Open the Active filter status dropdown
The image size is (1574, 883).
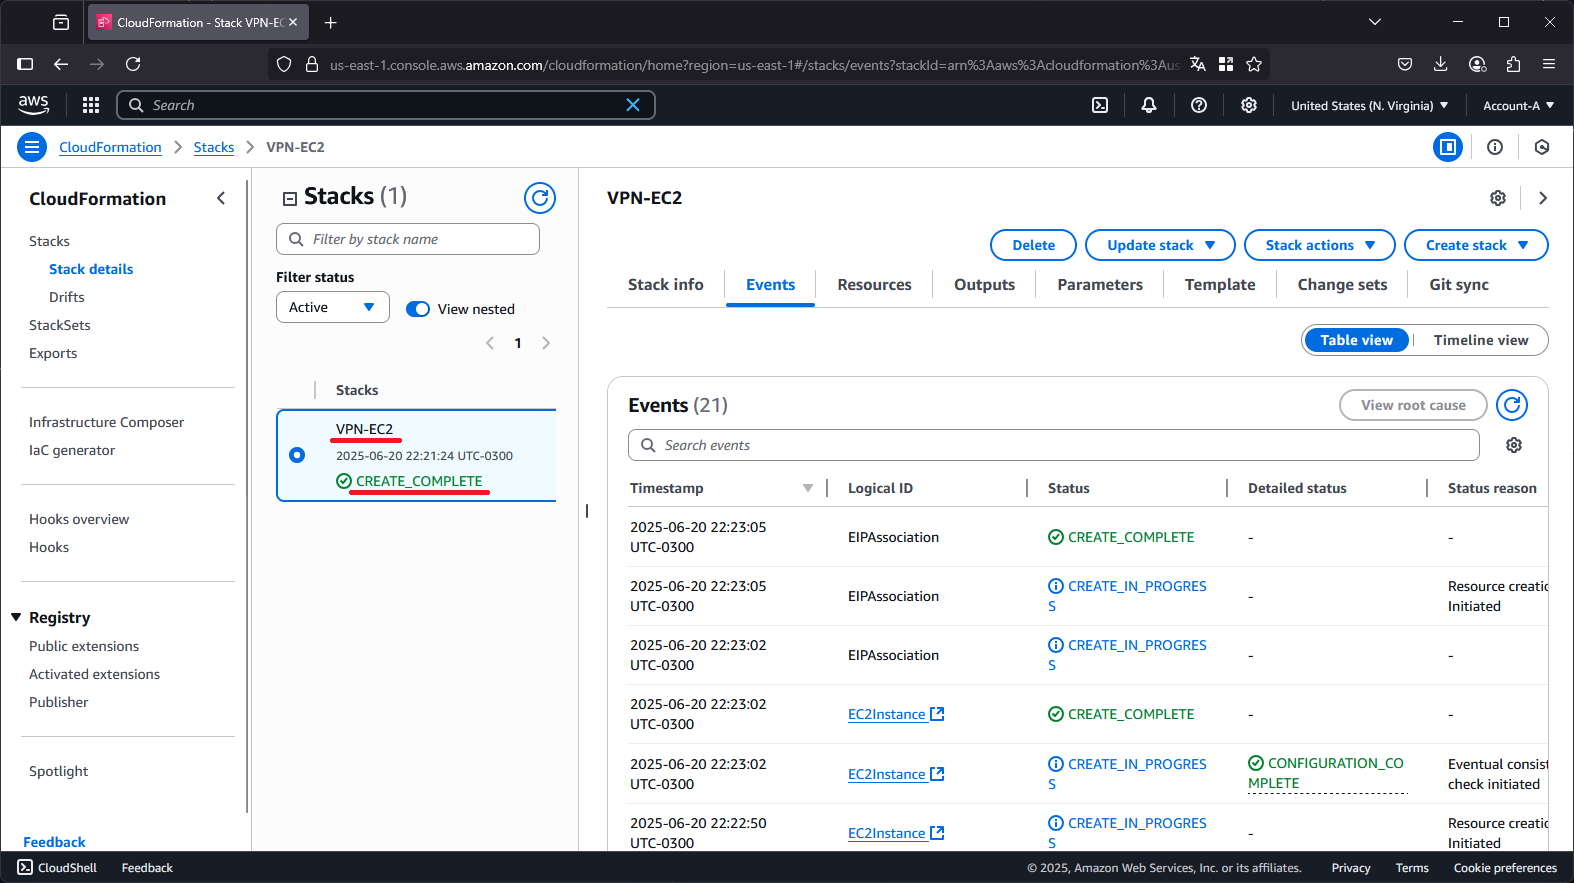pos(333,307)
